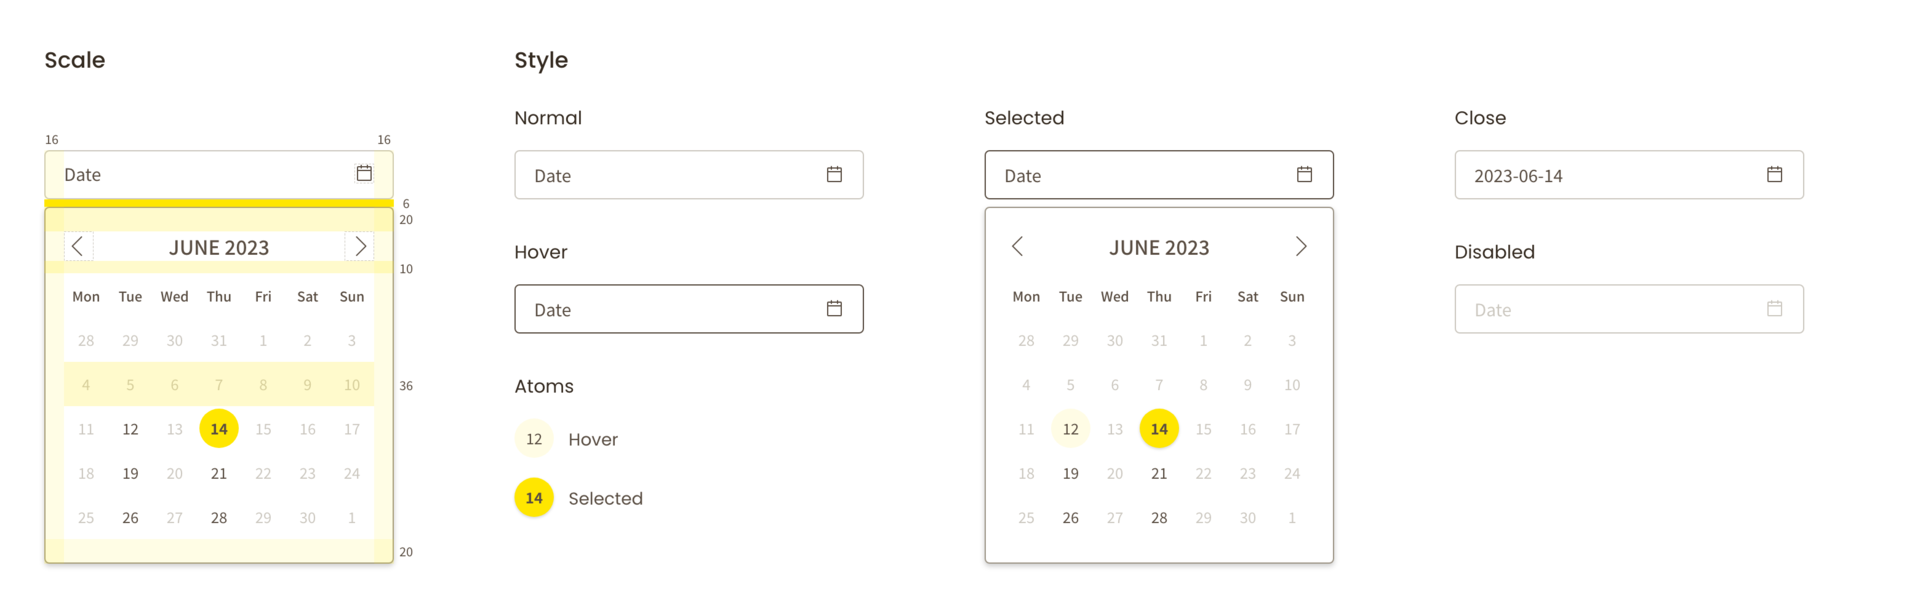Select highlighted day 14 in Scale calendar
The height and width of the screenshot is (608, 1920).
click(x=219, y=429)
